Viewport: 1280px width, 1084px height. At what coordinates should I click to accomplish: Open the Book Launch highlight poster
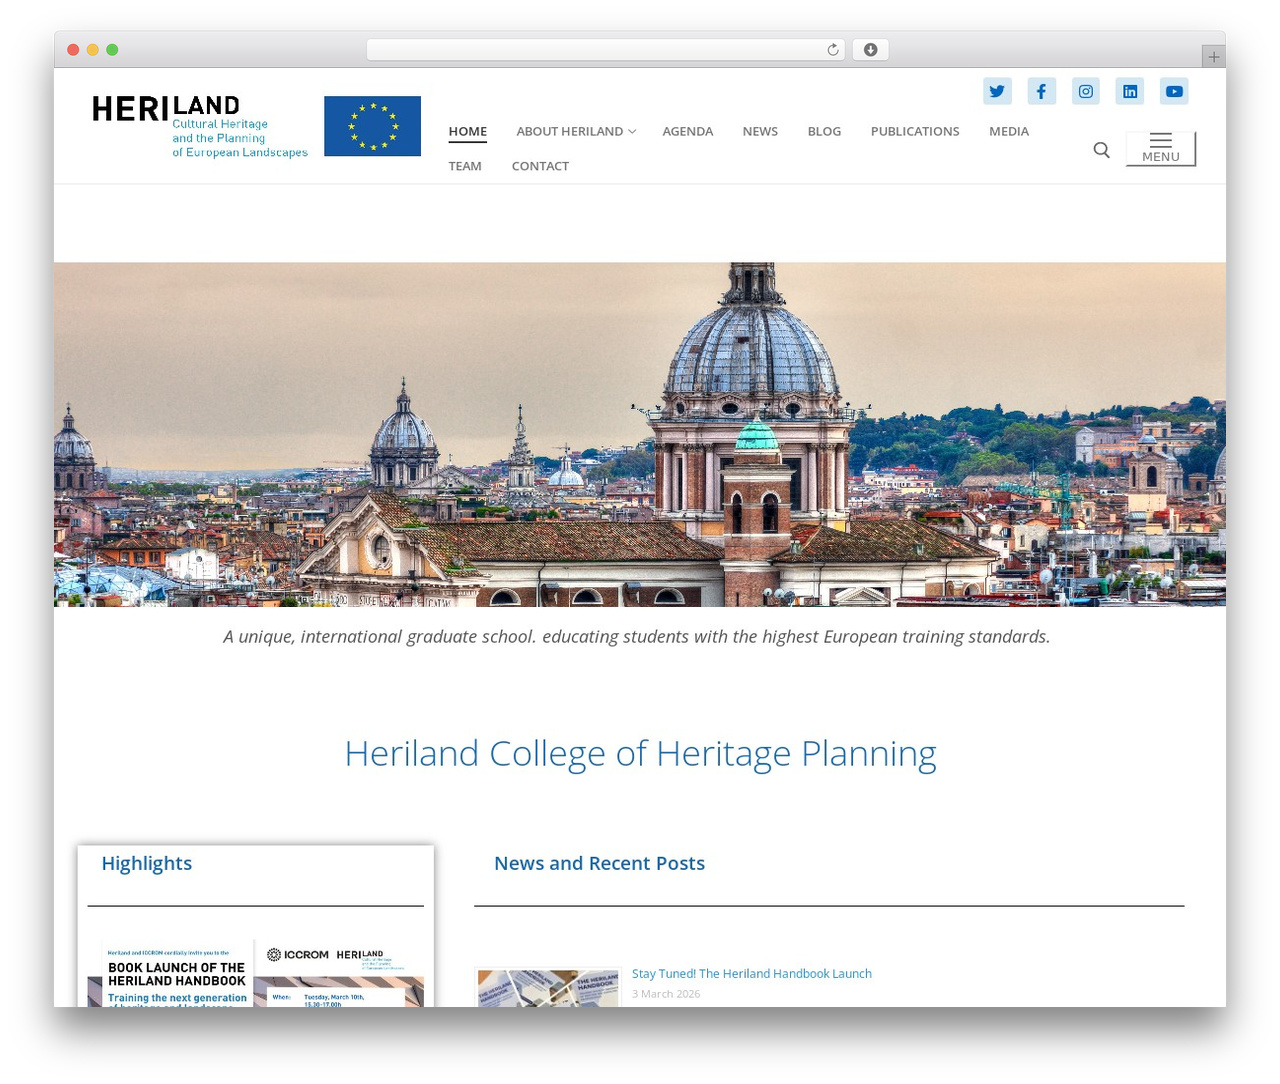coord(256,973)
